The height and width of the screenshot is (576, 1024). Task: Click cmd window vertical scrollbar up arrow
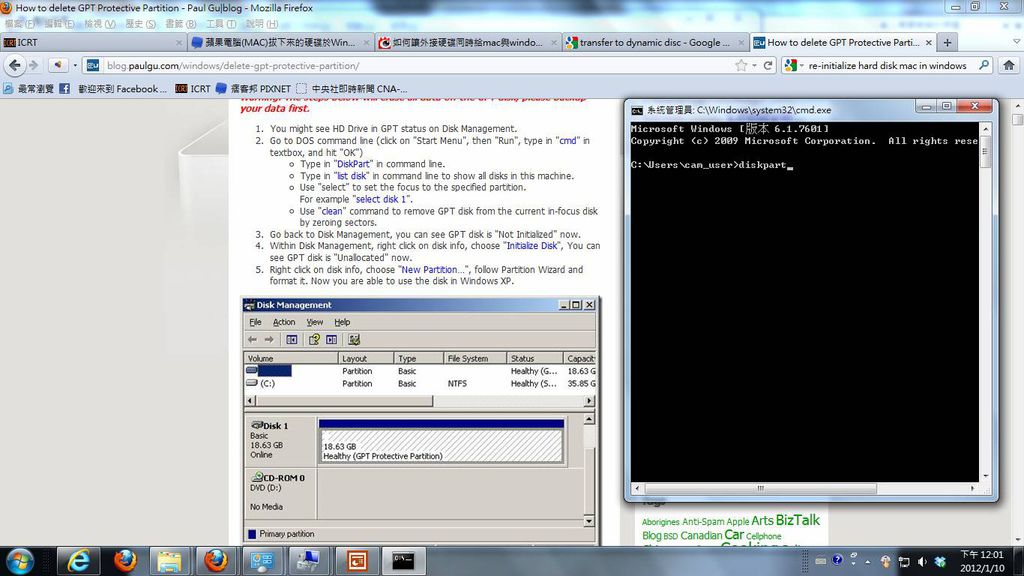point(985,129)
